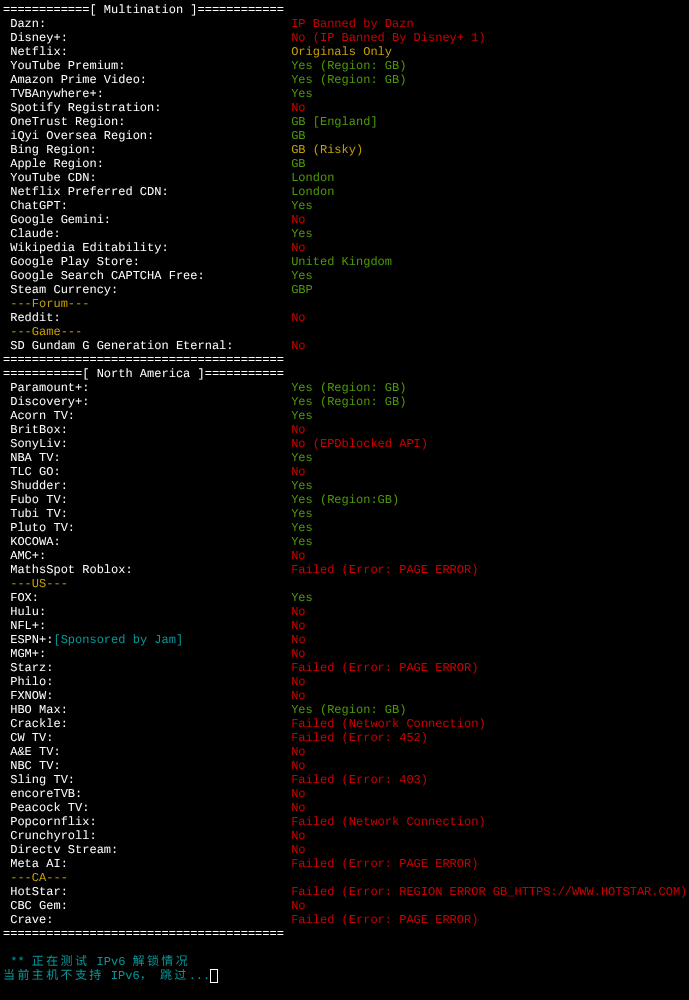
Task: Click '---US---' section header
Action: coord(38,585)
